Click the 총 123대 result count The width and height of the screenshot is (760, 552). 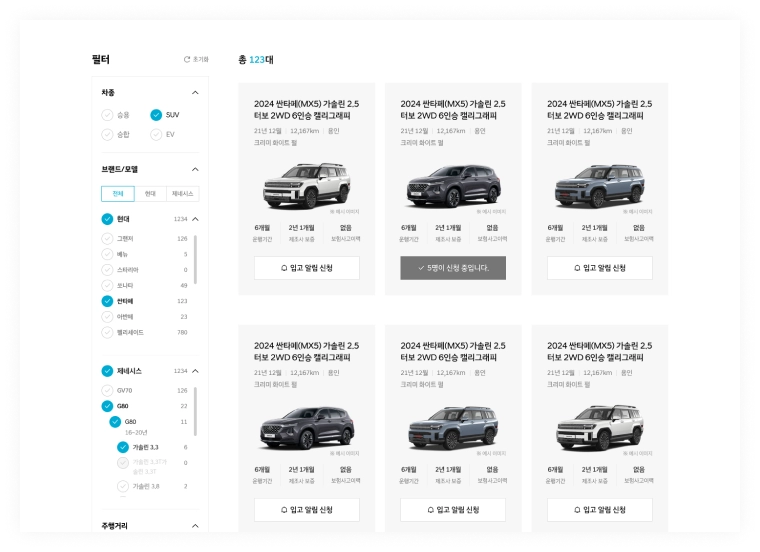pos(256,60)
